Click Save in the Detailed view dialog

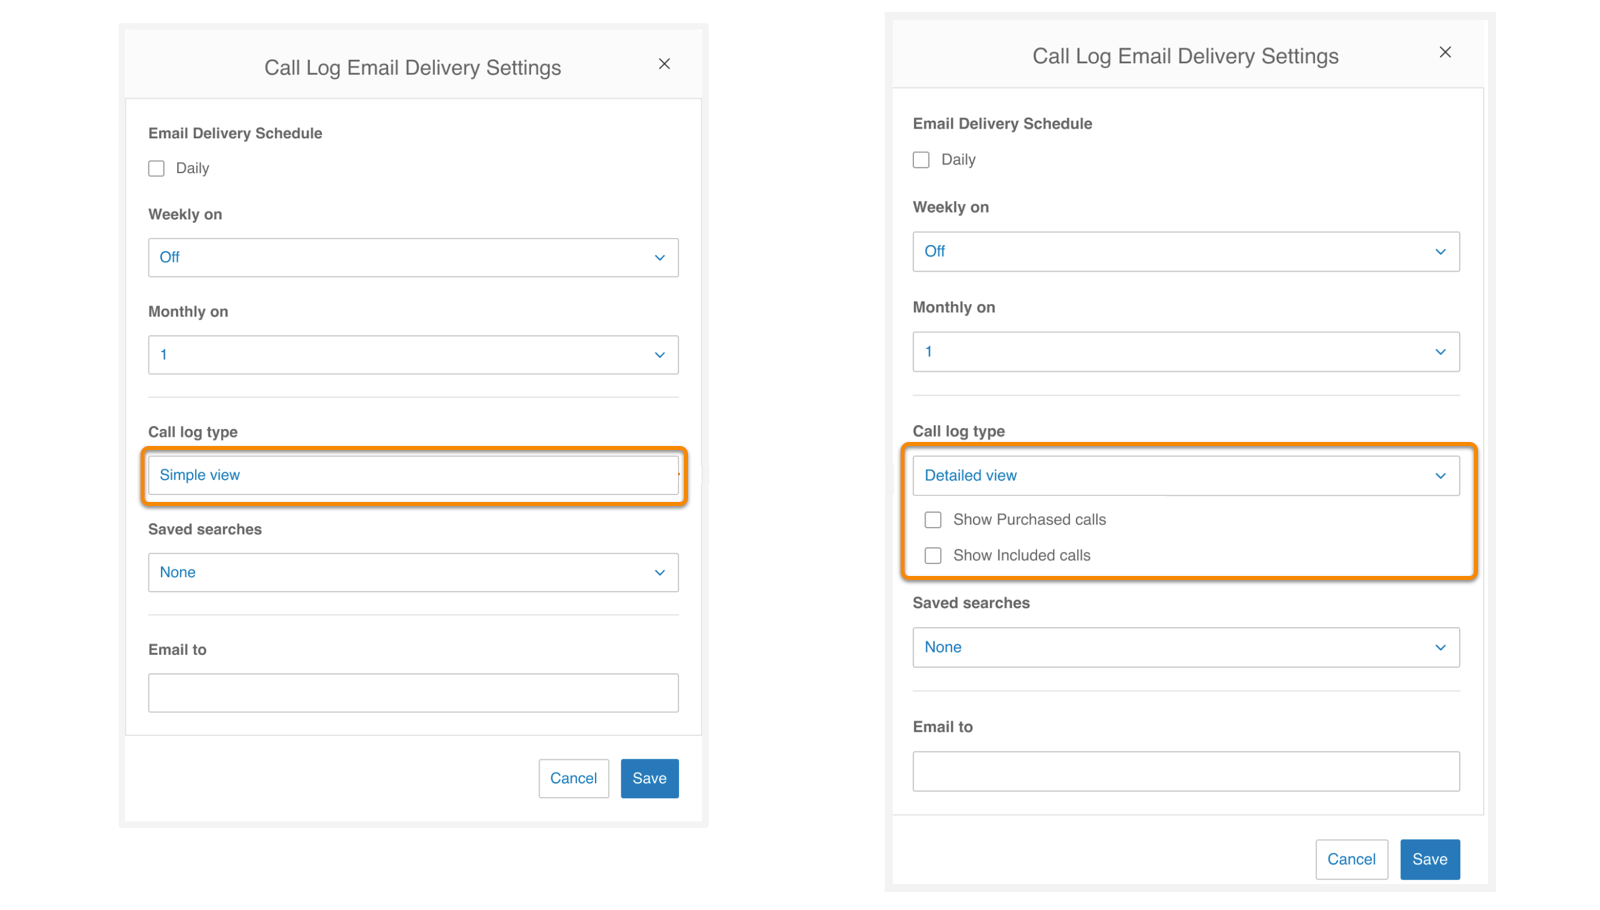coord(1429,860)
